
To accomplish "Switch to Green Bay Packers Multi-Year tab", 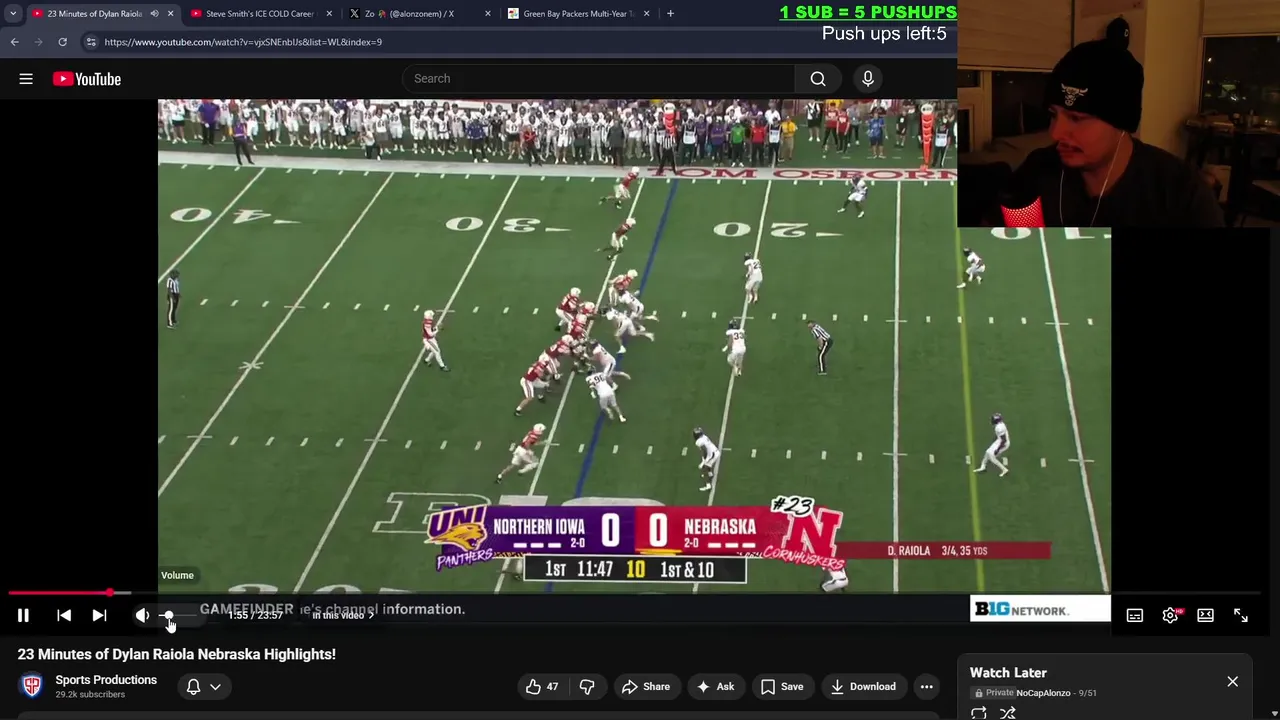I will click(578, 14).
